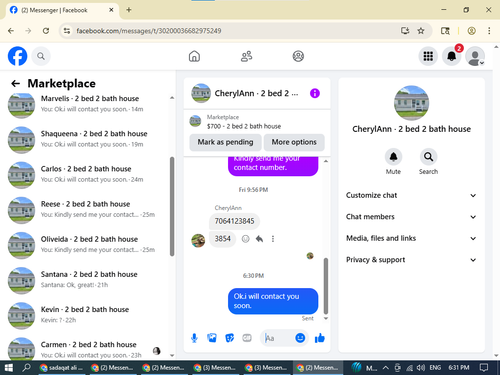
Task: Go to Home feed icon
Action: 194,56
